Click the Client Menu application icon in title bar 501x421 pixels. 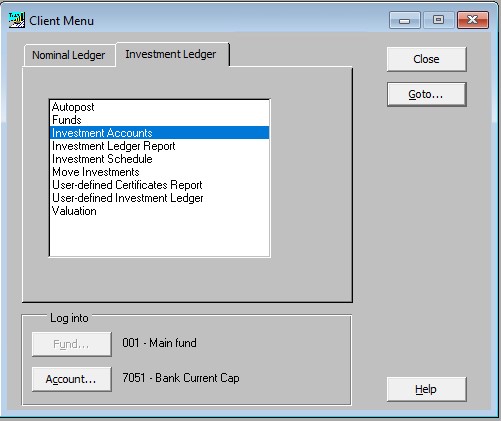click(x=17, y=20)
